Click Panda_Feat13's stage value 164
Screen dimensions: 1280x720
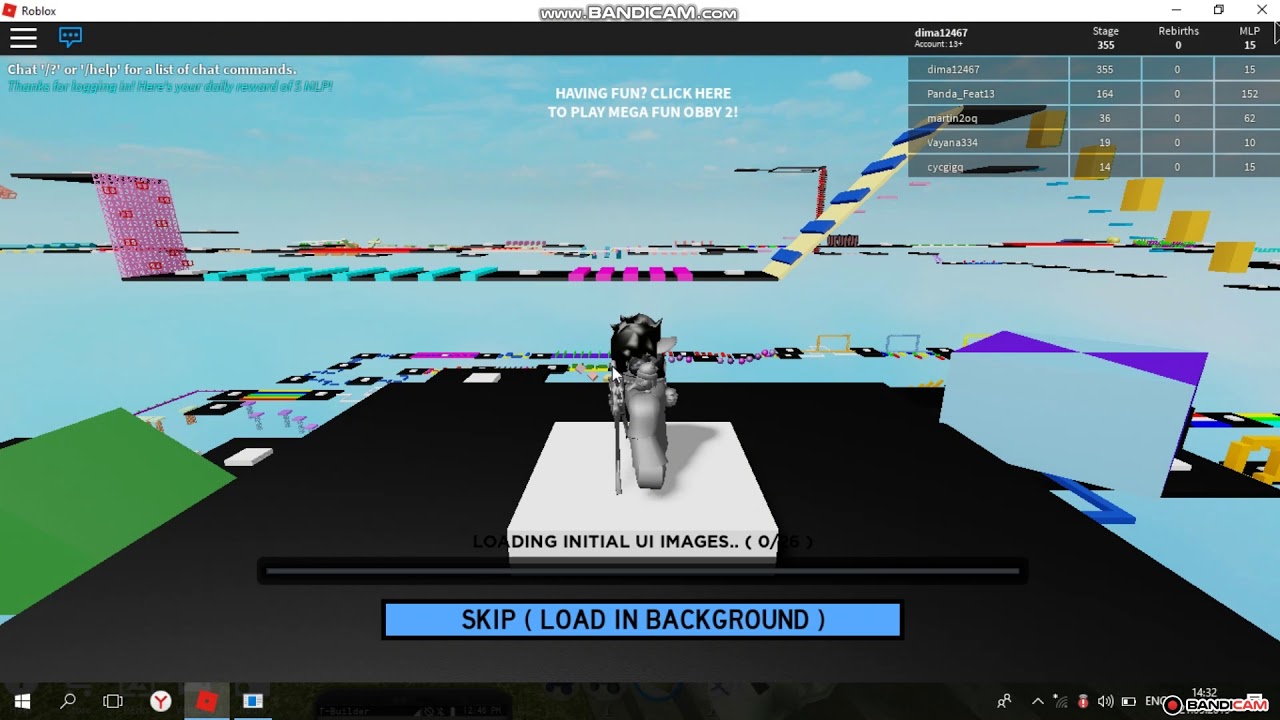[x=1105, y=94]
